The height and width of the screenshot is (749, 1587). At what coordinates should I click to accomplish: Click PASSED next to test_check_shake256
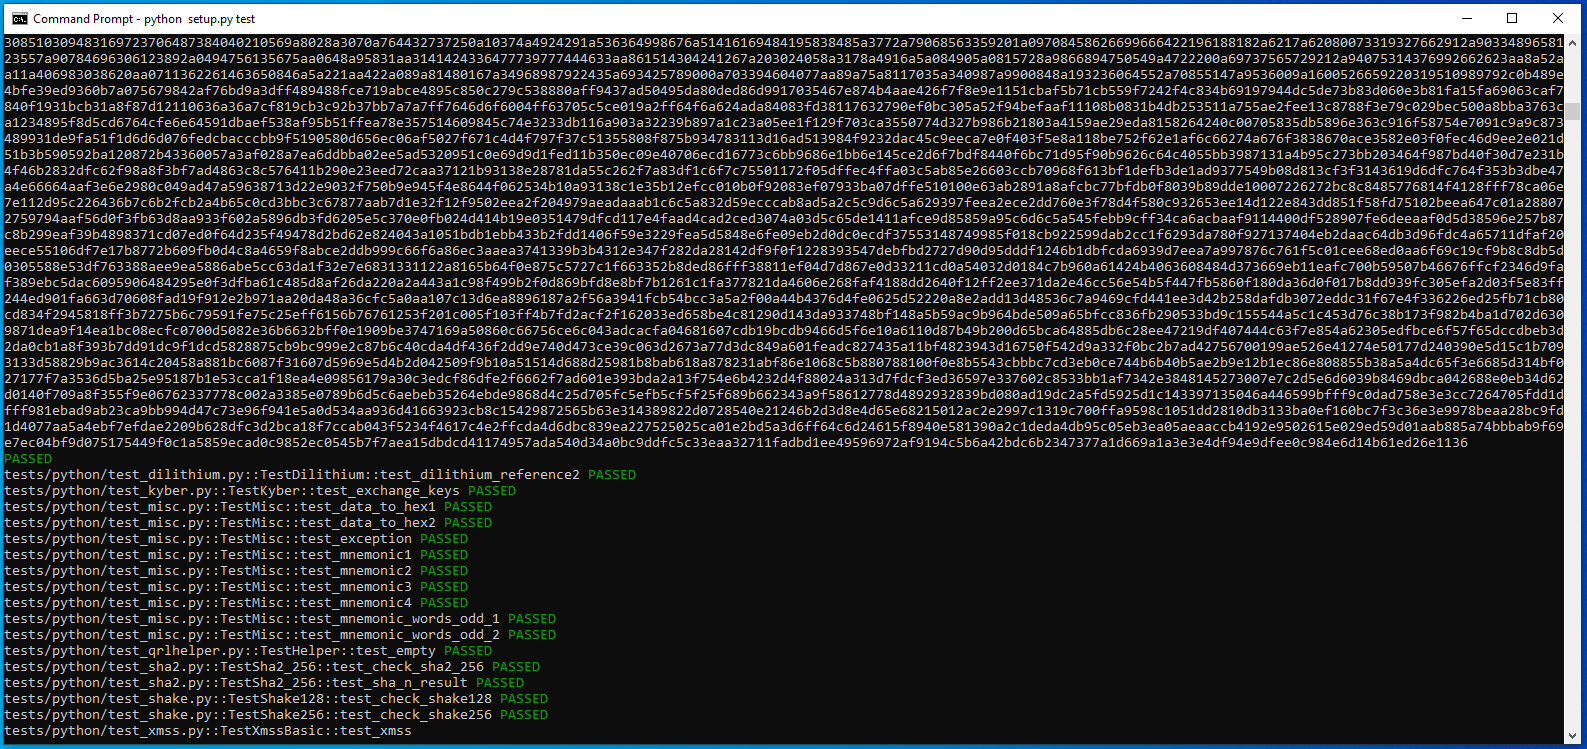pyautogui.click(x=524, y=715)
